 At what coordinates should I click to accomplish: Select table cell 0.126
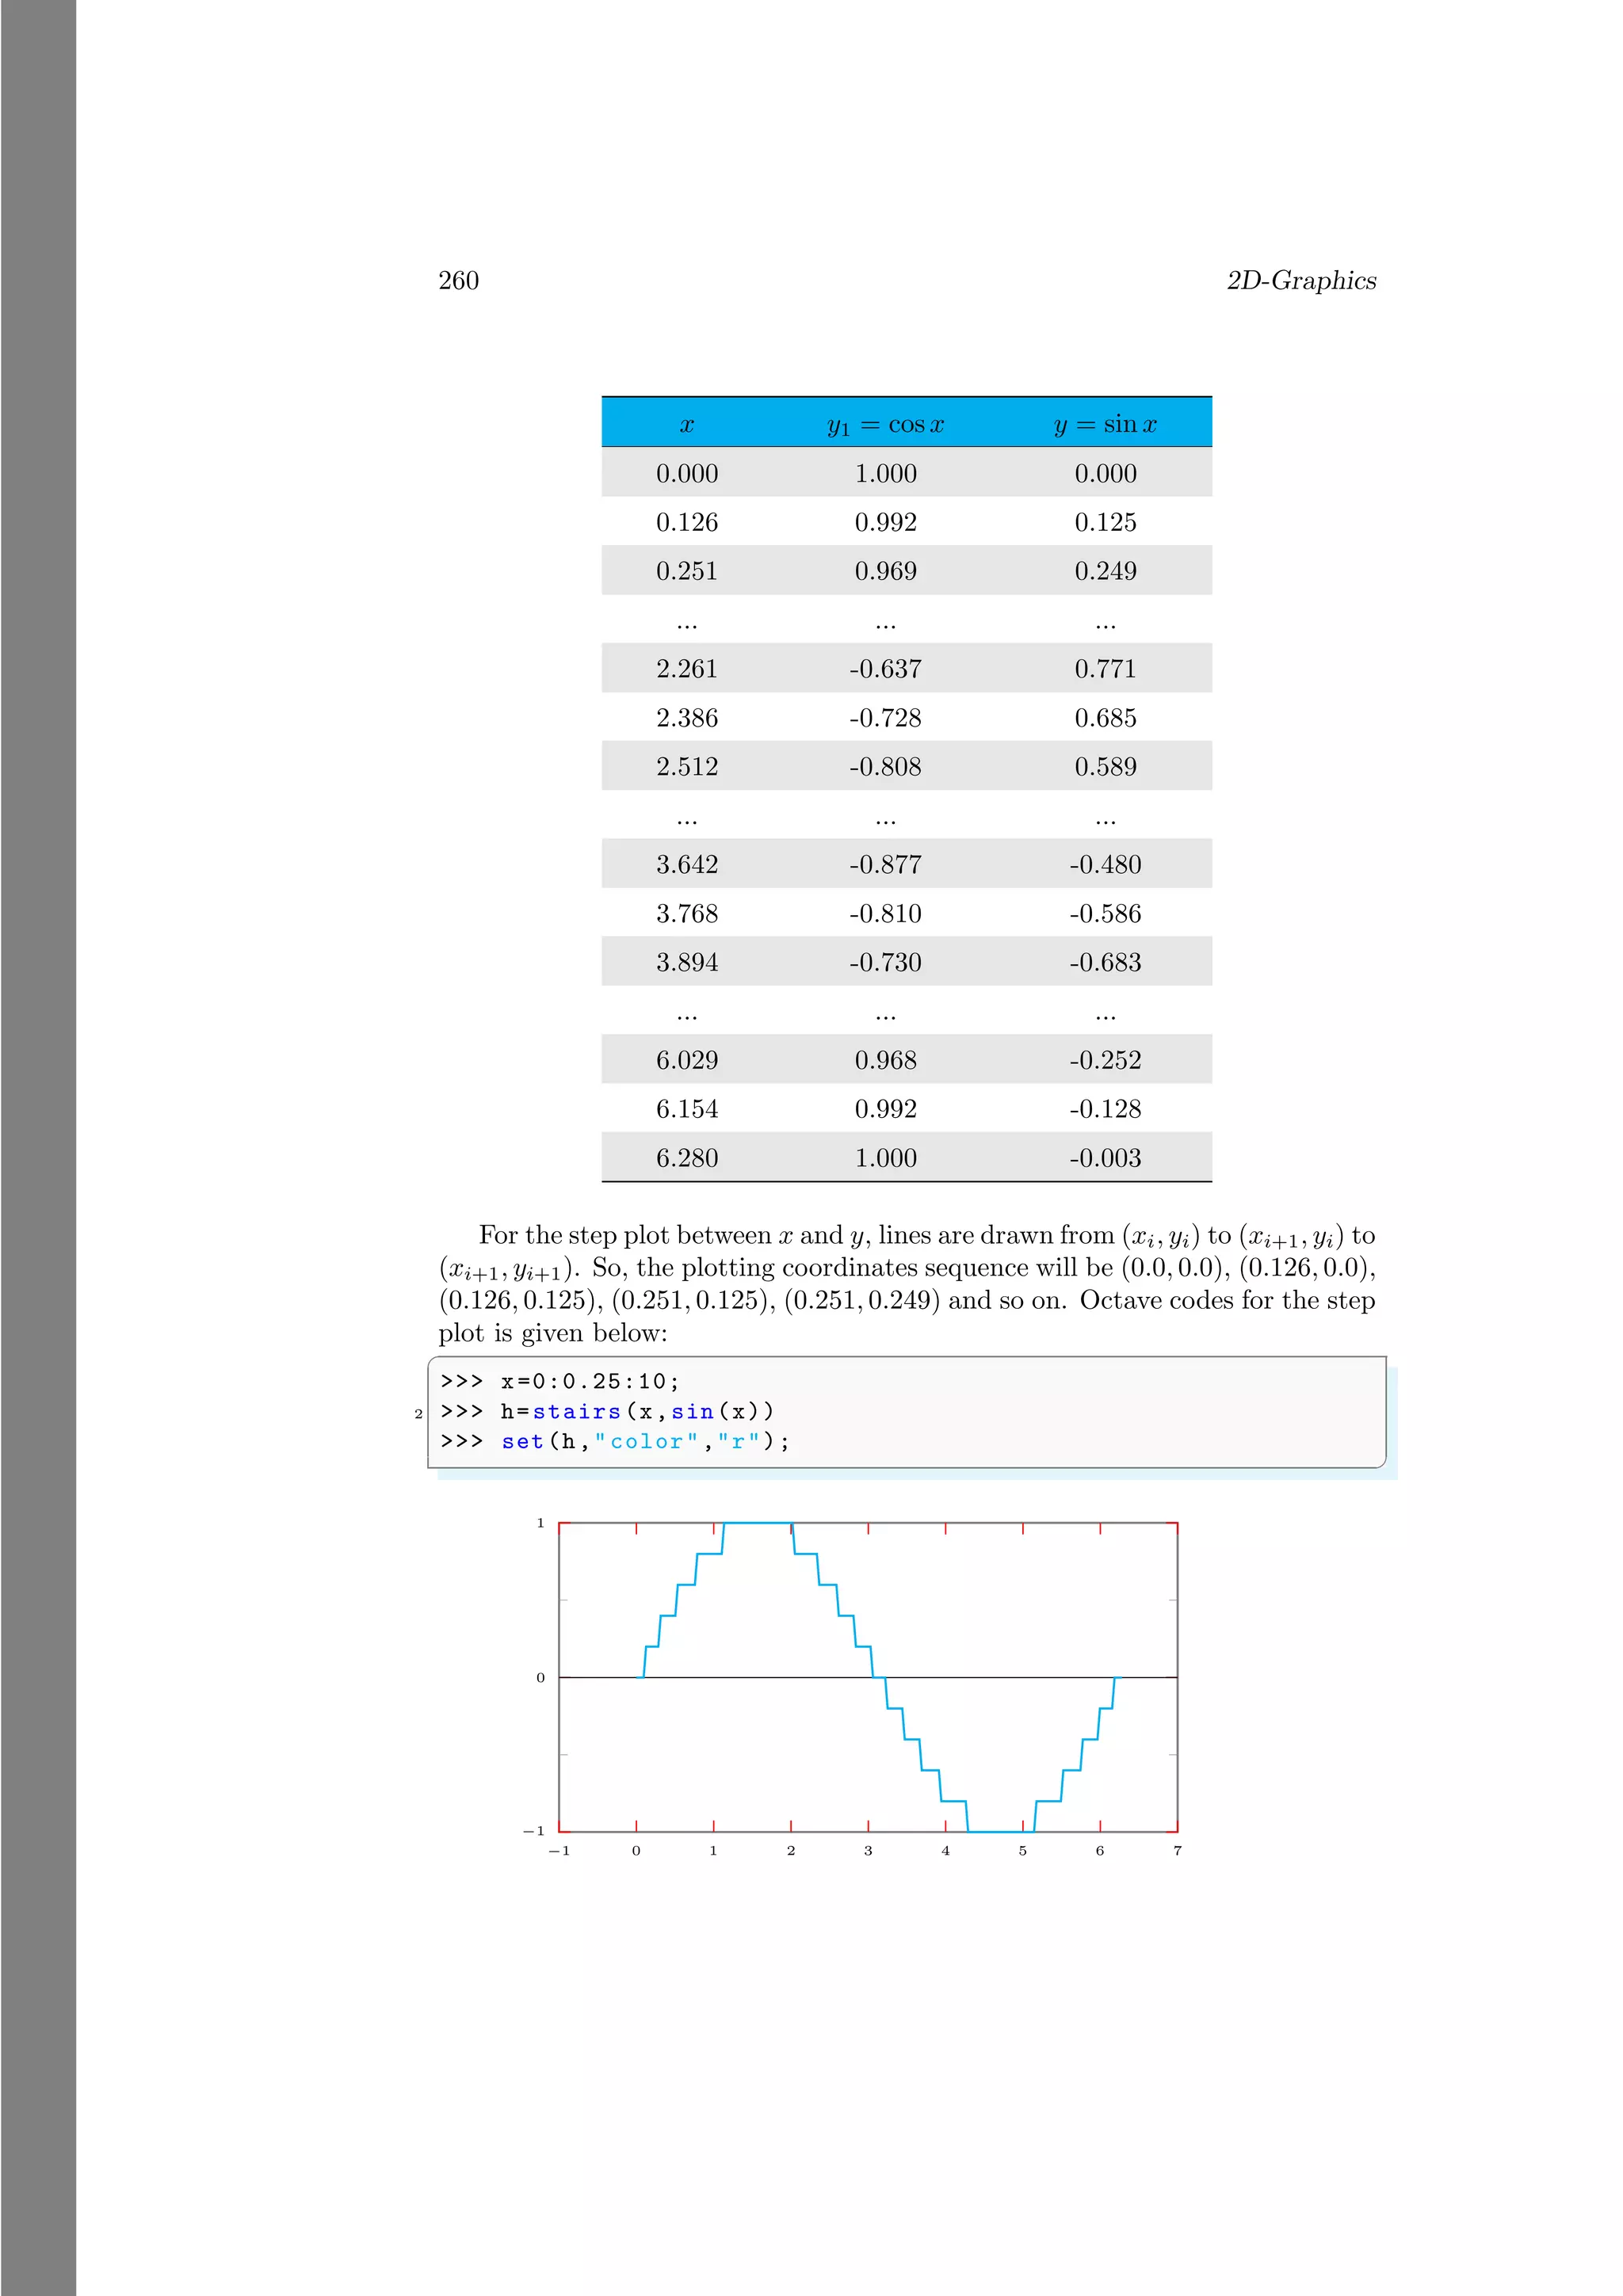pyautogui.click(x=687, y=522)
